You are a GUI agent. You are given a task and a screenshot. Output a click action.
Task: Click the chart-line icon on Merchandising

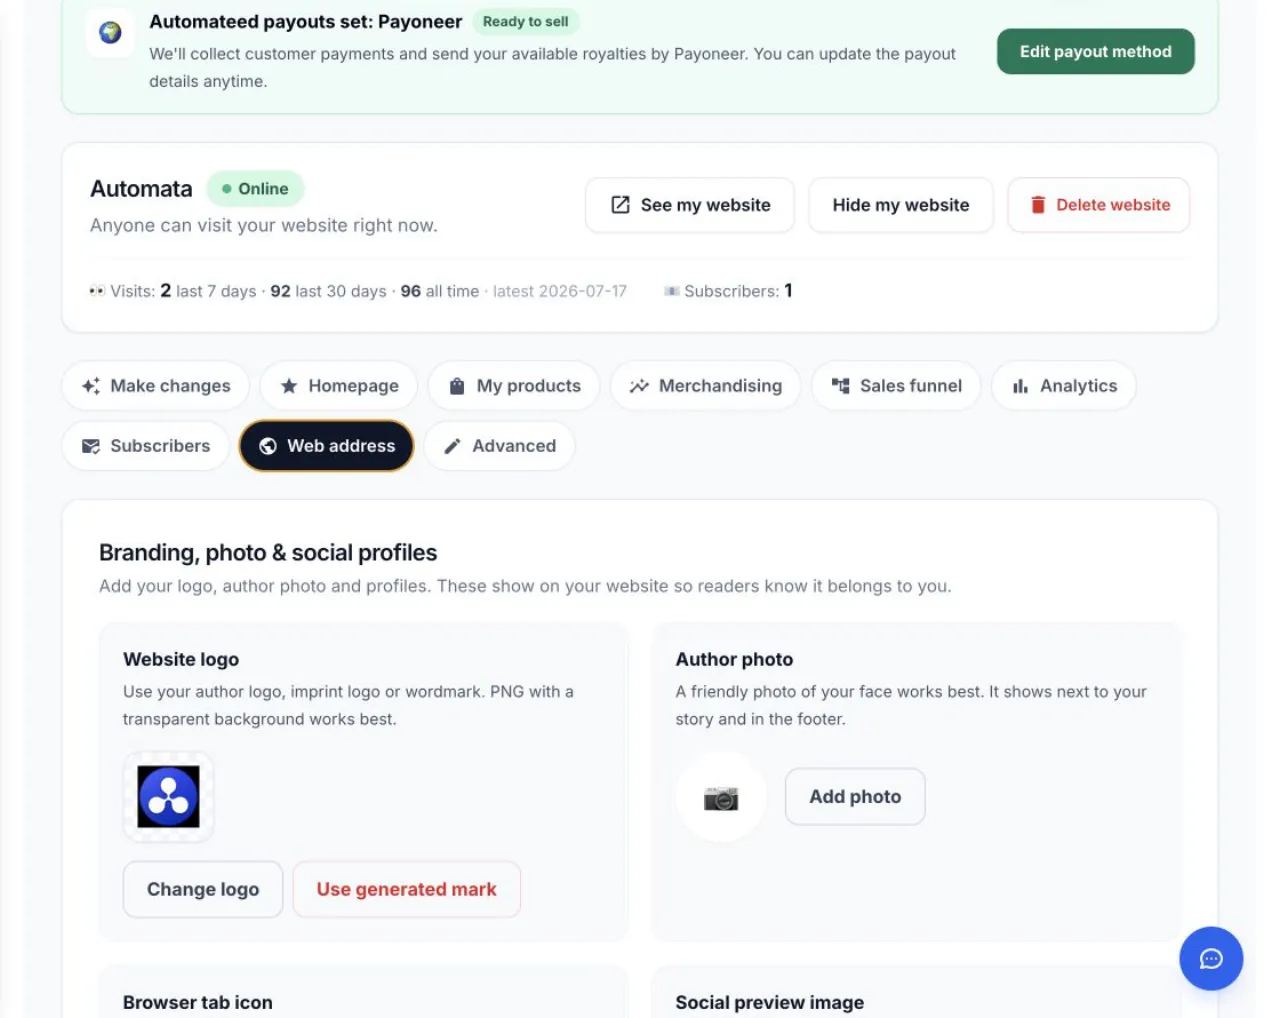[639, 386]
